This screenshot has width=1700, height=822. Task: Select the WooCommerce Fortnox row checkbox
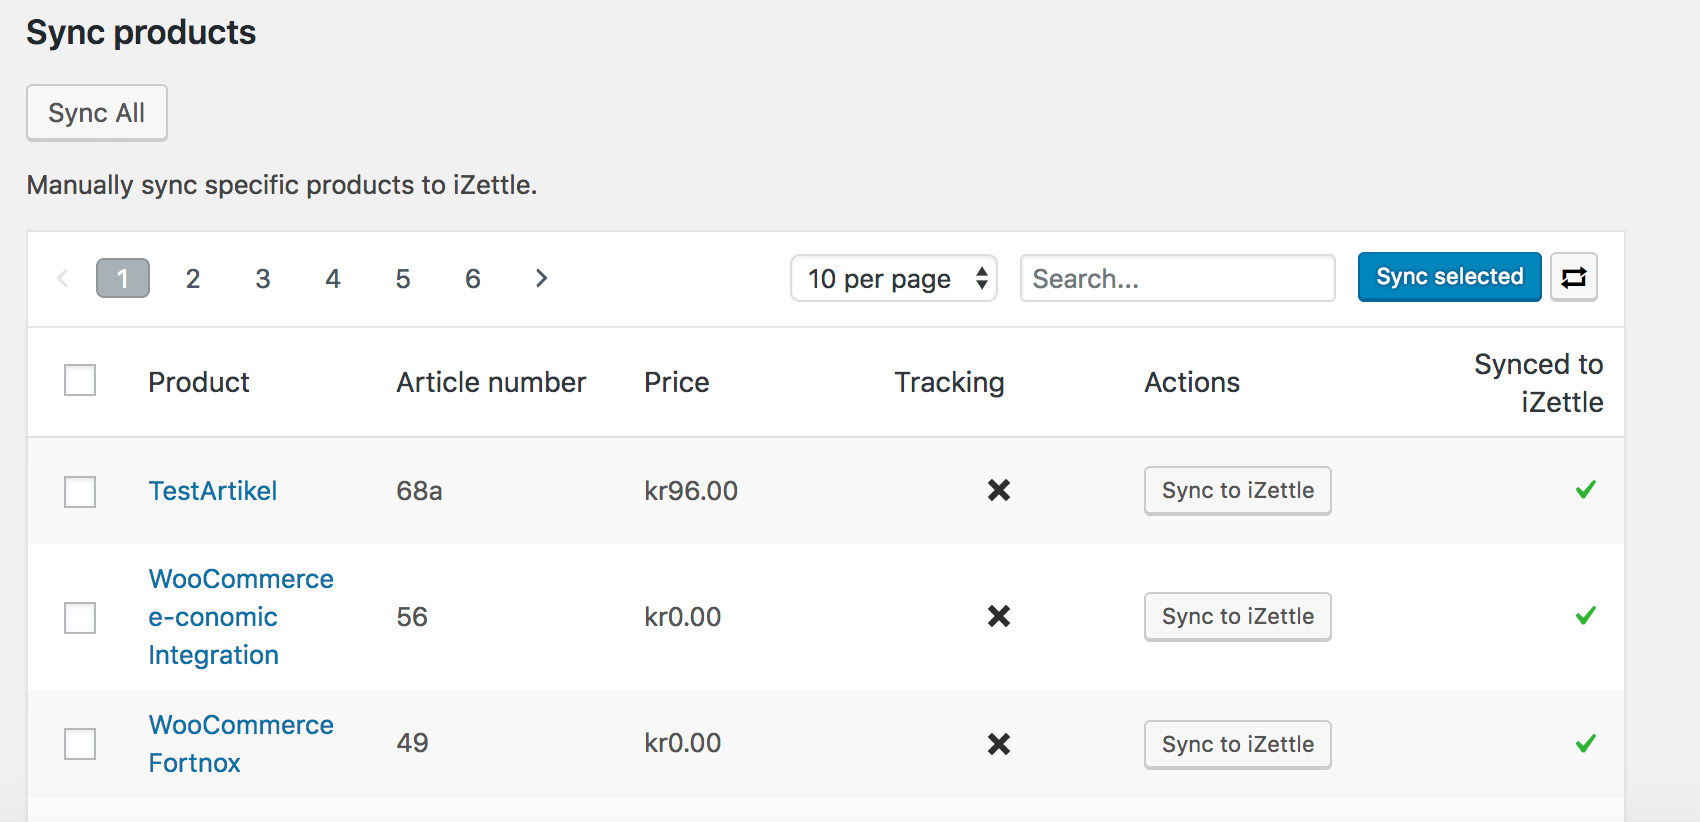point(80,743)
